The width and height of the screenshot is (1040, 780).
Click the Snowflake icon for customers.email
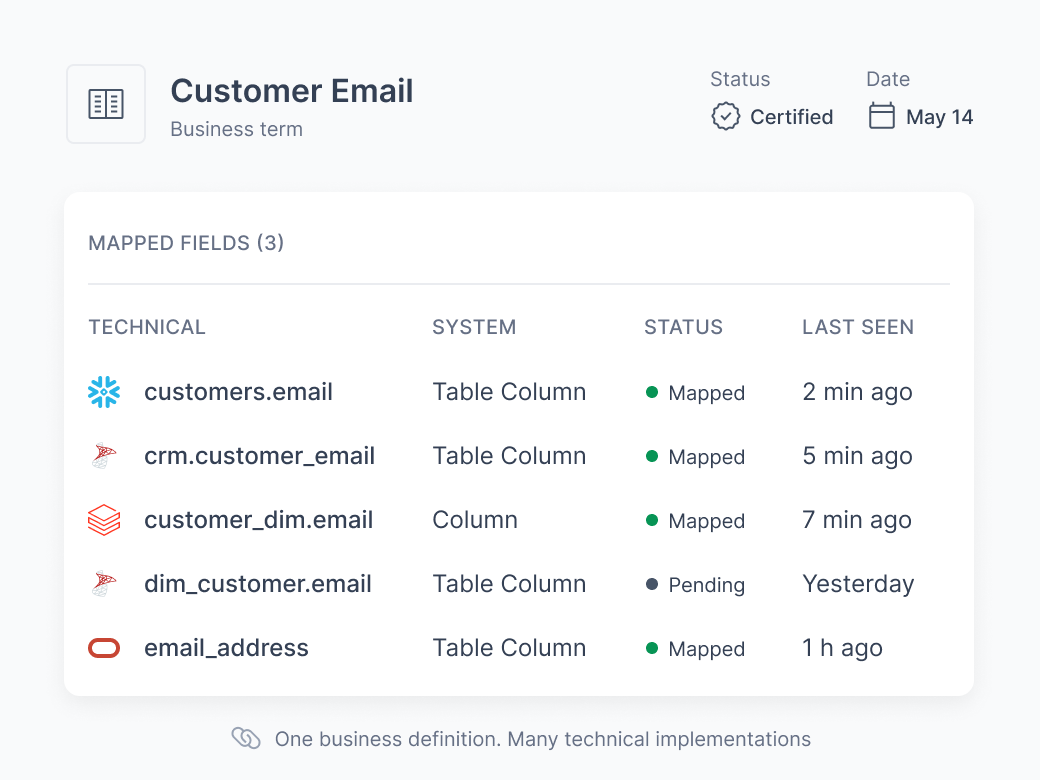point(104,392)
